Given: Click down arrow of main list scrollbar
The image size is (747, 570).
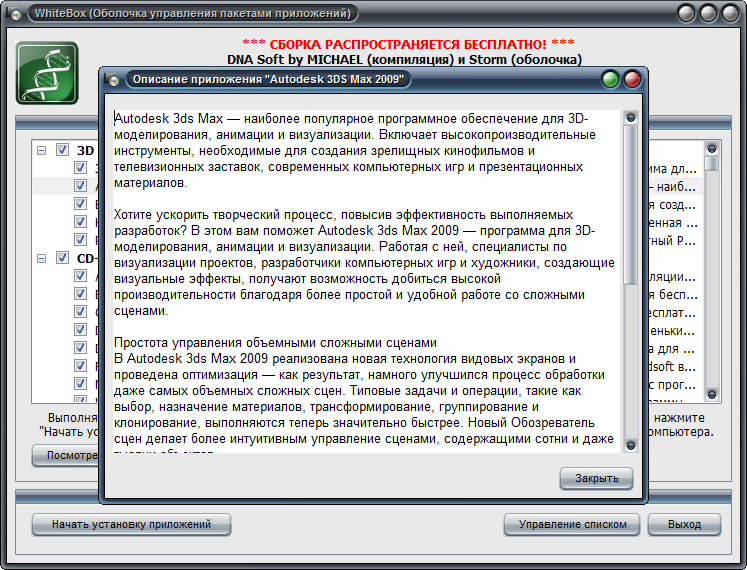Looking at the screenshot, I should click(x=712, y=395).
